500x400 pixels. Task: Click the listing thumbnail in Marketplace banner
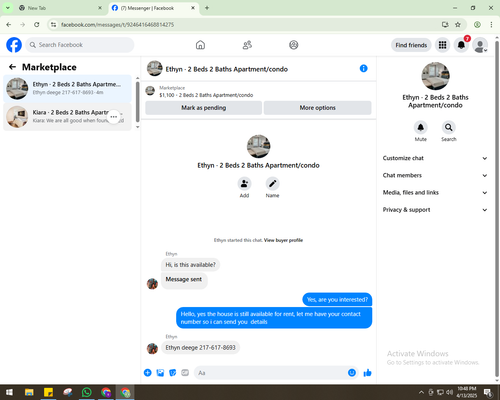tap(150, 91)
